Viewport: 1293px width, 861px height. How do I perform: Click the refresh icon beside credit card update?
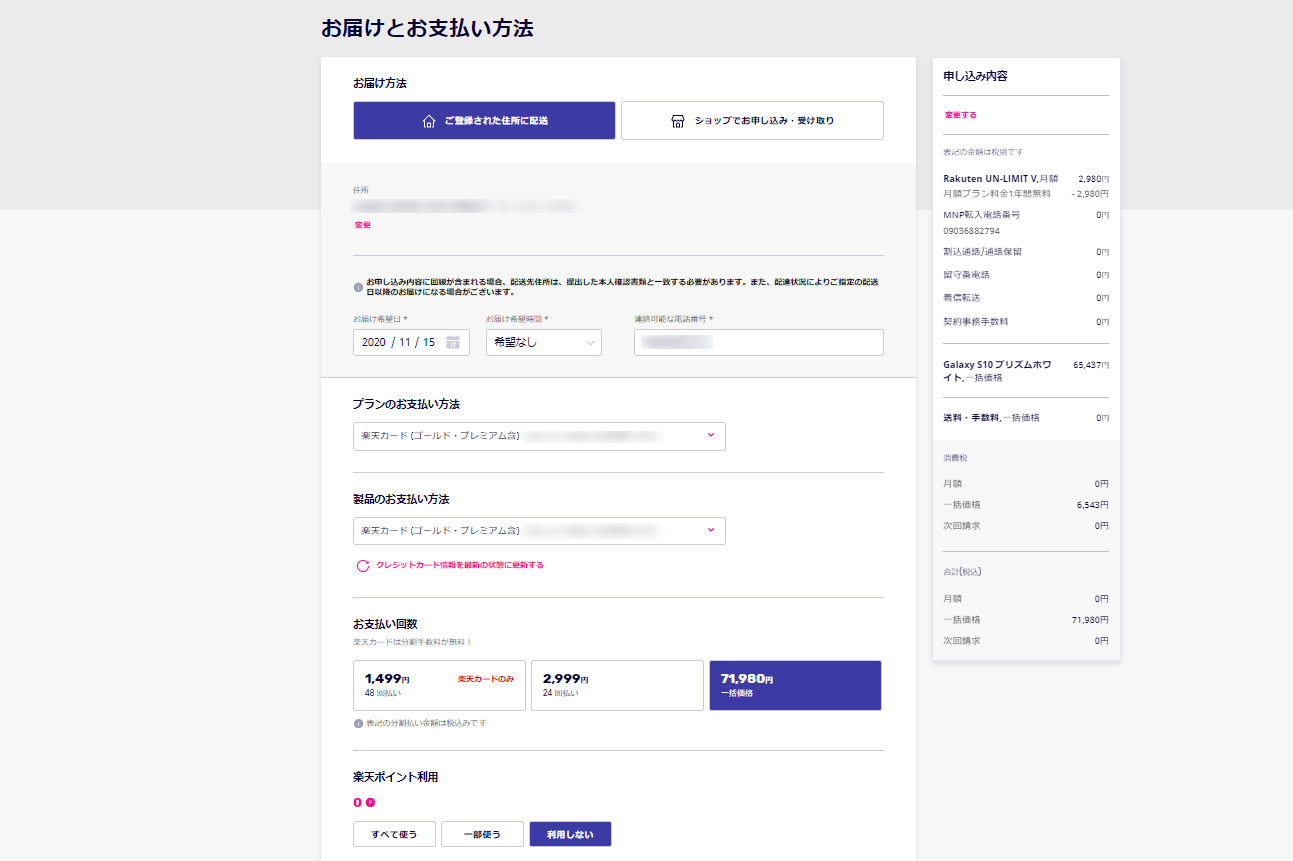(x=363, y=566)
